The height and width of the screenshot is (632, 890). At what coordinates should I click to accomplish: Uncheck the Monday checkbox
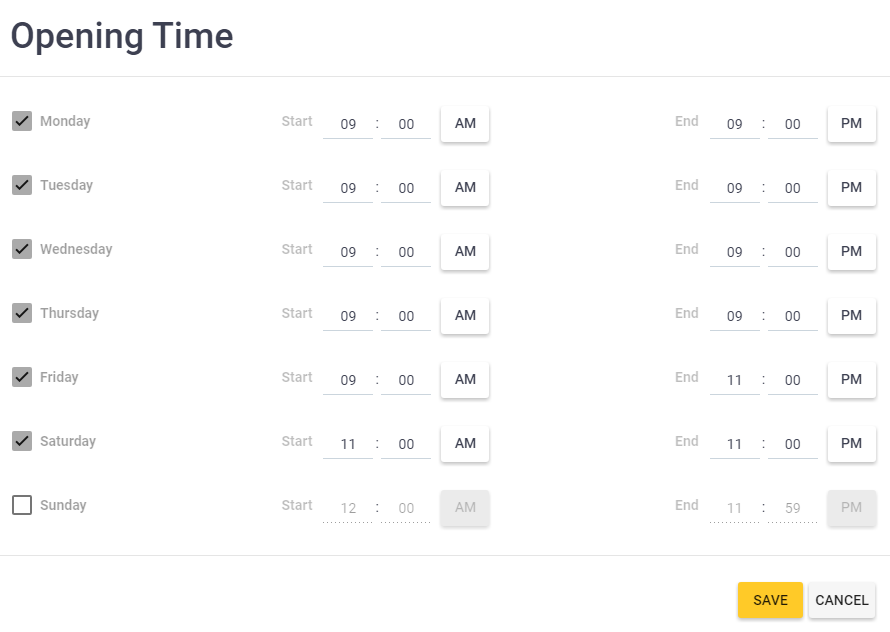tap(21, 120)
